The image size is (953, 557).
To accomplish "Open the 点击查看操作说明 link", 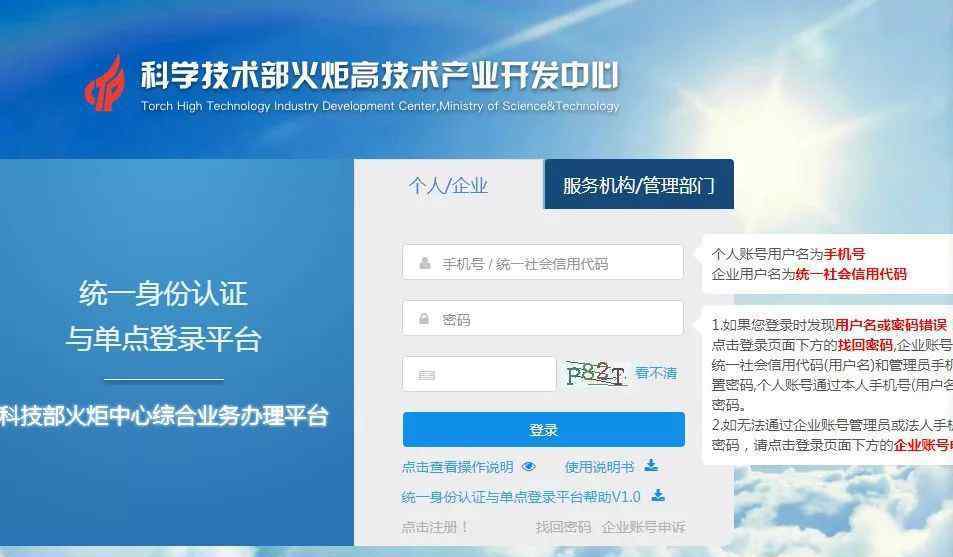I will pyautogui.click(x=457, y=467).
